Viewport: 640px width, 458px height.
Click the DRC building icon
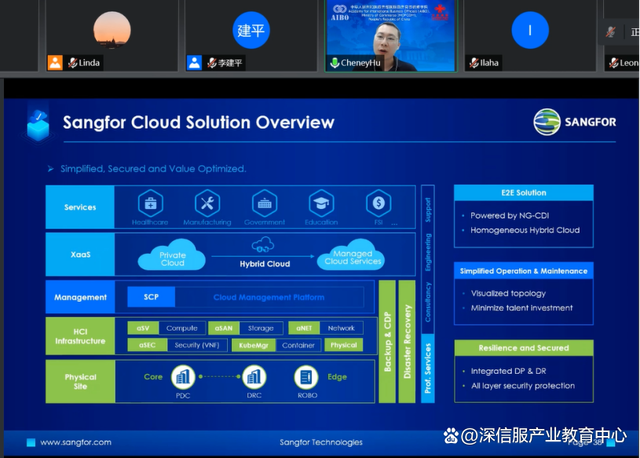pos(254,377)
